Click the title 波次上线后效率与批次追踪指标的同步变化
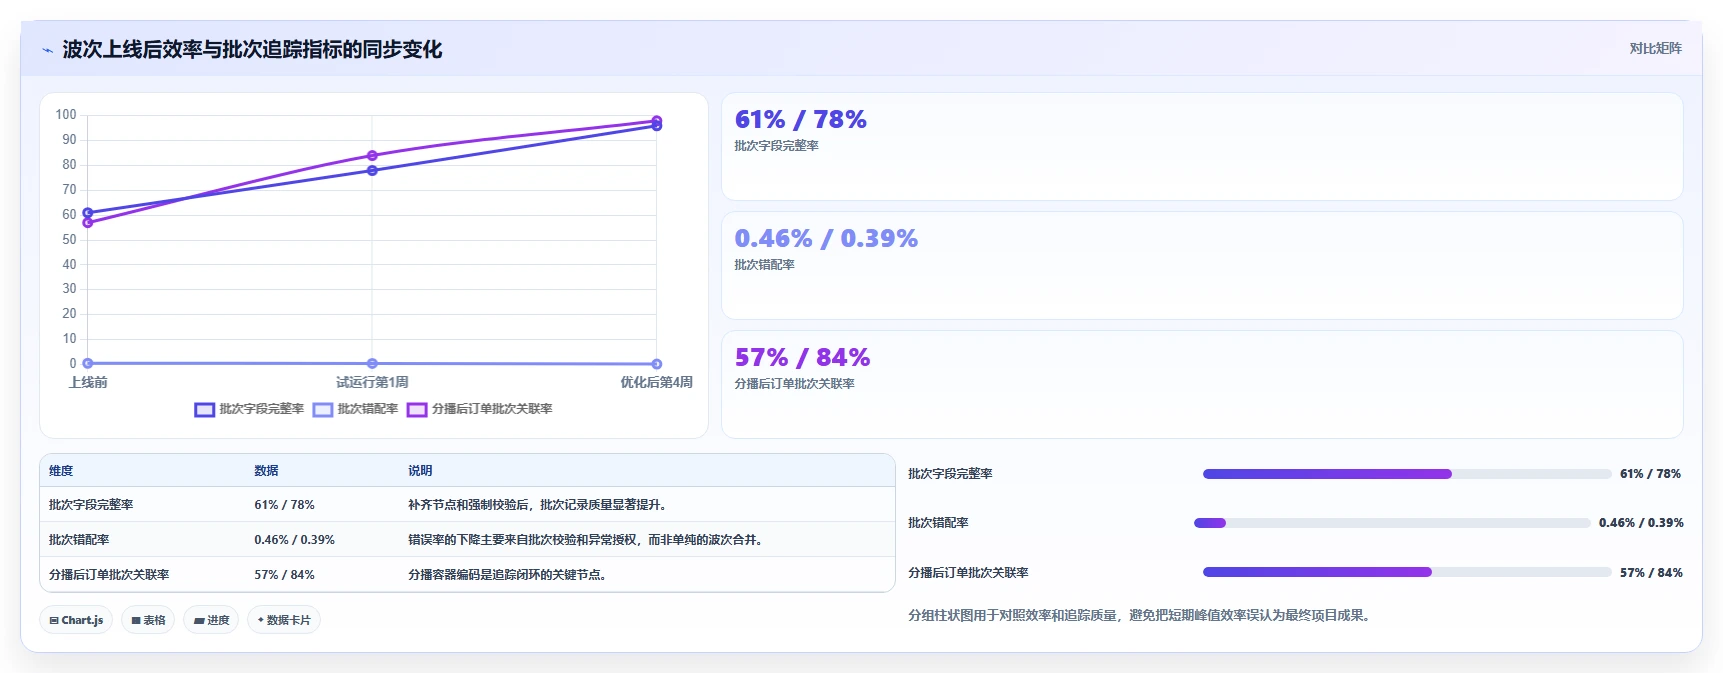Screen dimensions: 1723x673 pos(252,50)
